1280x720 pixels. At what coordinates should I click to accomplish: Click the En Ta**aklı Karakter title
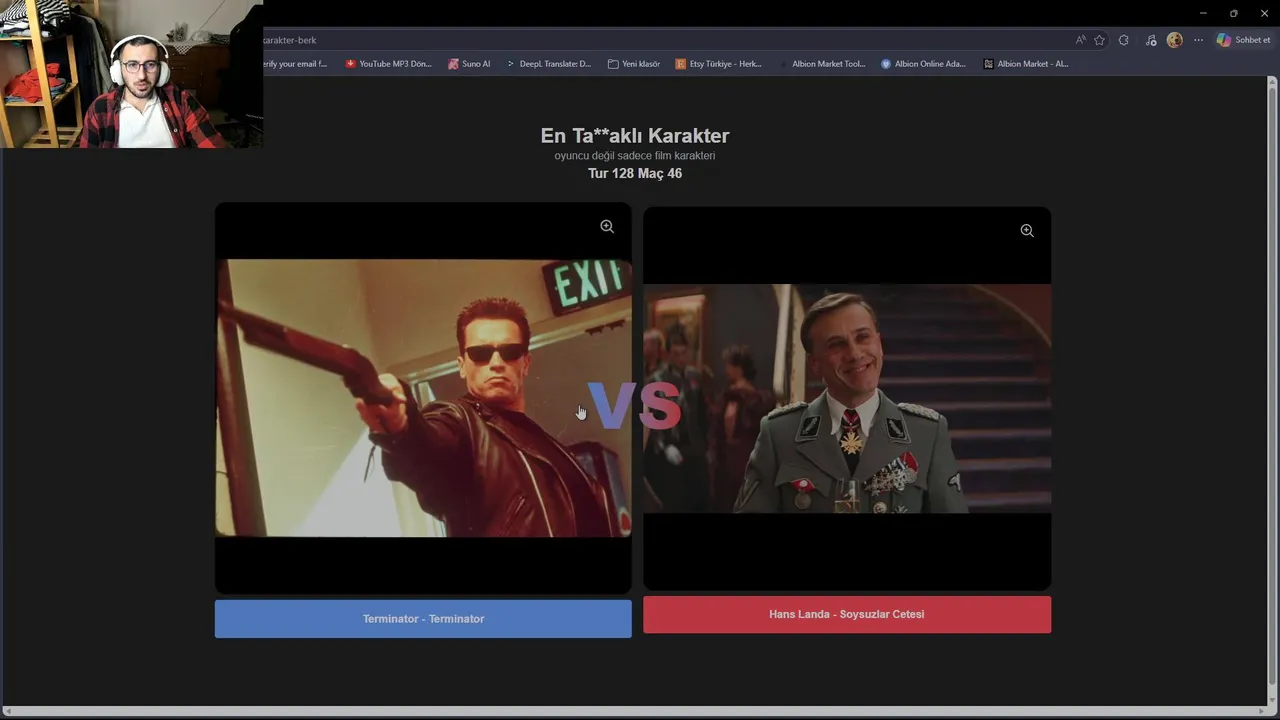point(635,136)
